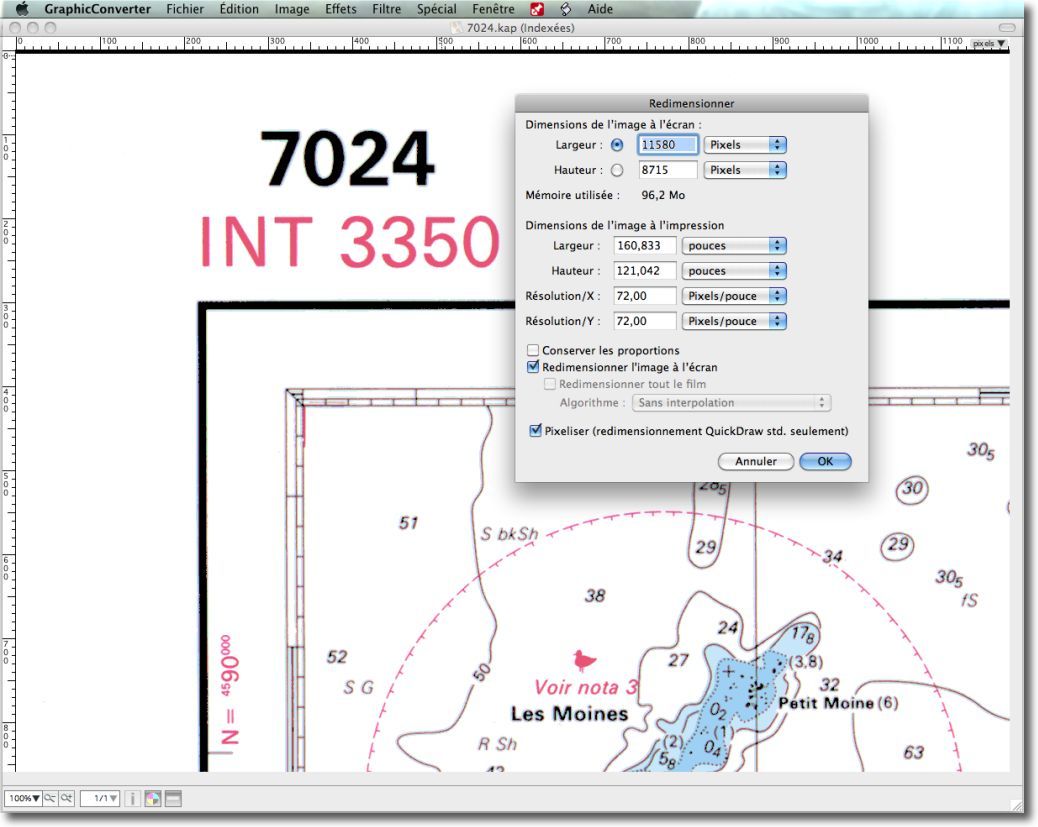Select the Largeur radio button
The height and width of the screenshot is (827, 1038).
click(617, 145)
